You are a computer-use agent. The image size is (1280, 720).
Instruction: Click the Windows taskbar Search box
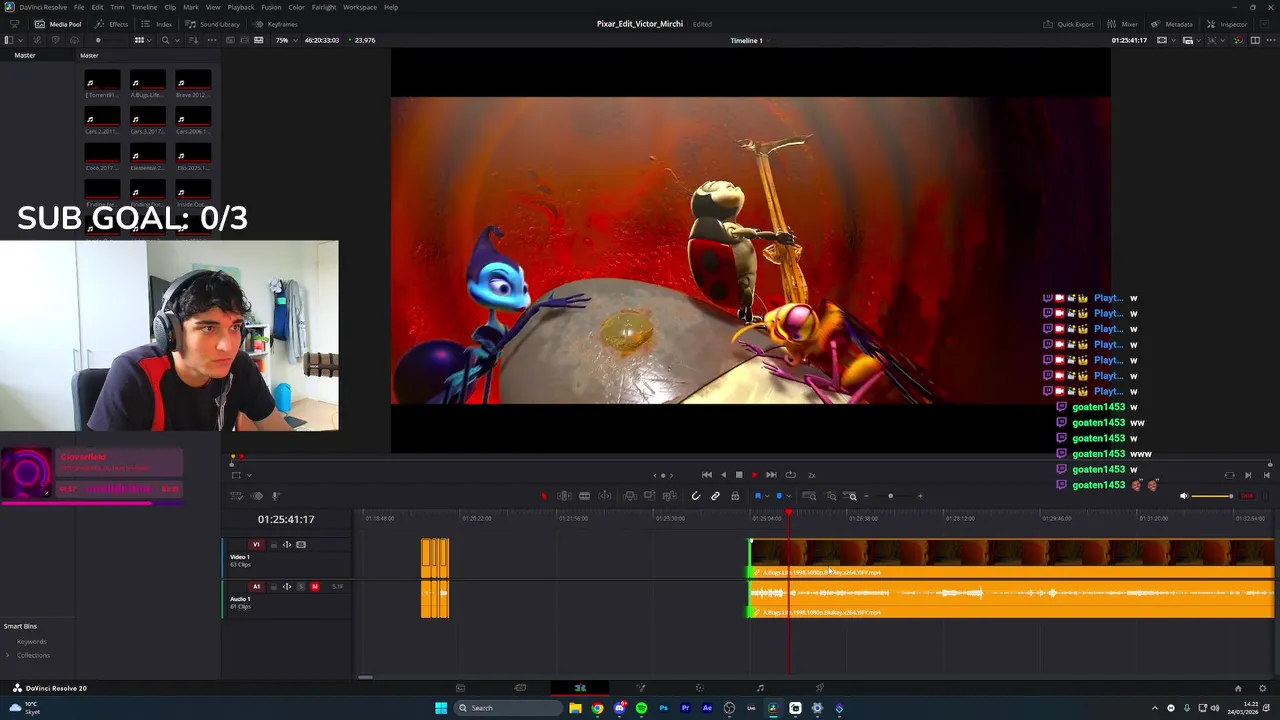coord(507,708)
